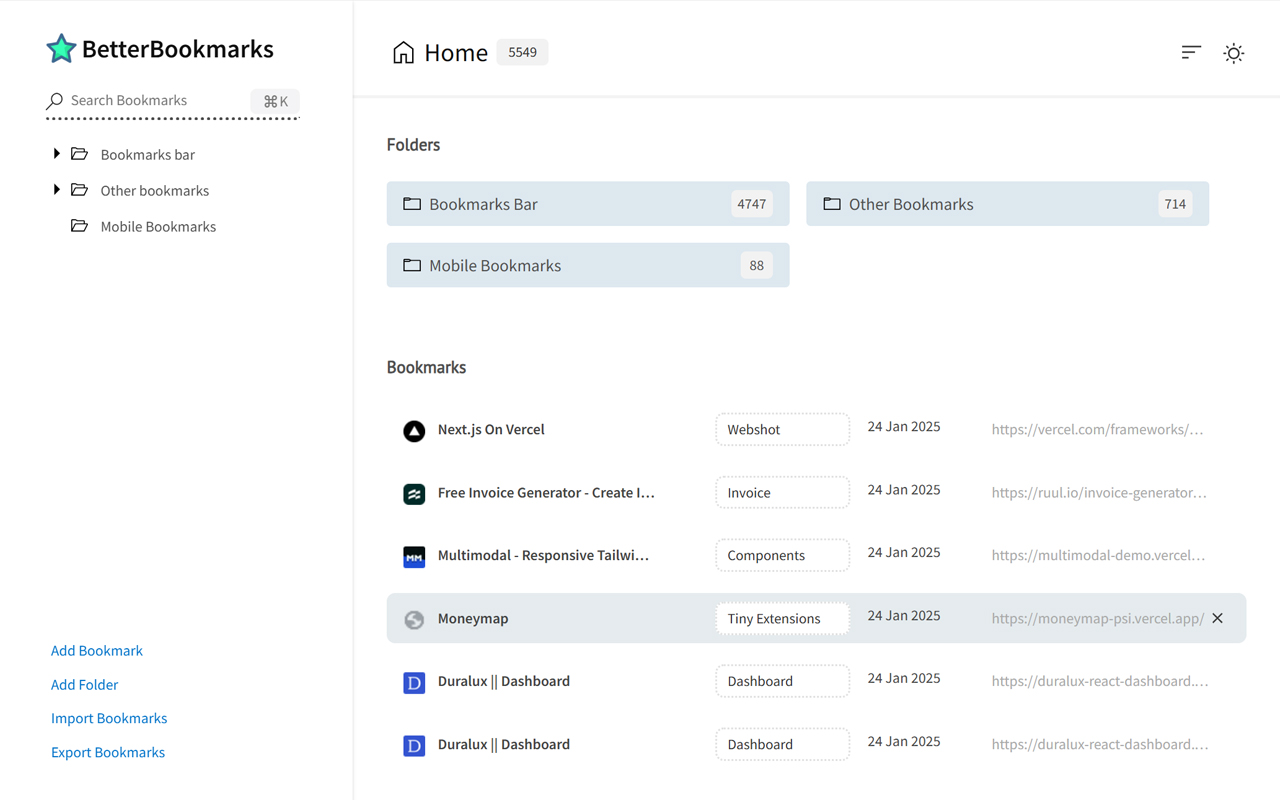Click the Other bookmarks folder icon in sidebar

click(x=80, y=190)
